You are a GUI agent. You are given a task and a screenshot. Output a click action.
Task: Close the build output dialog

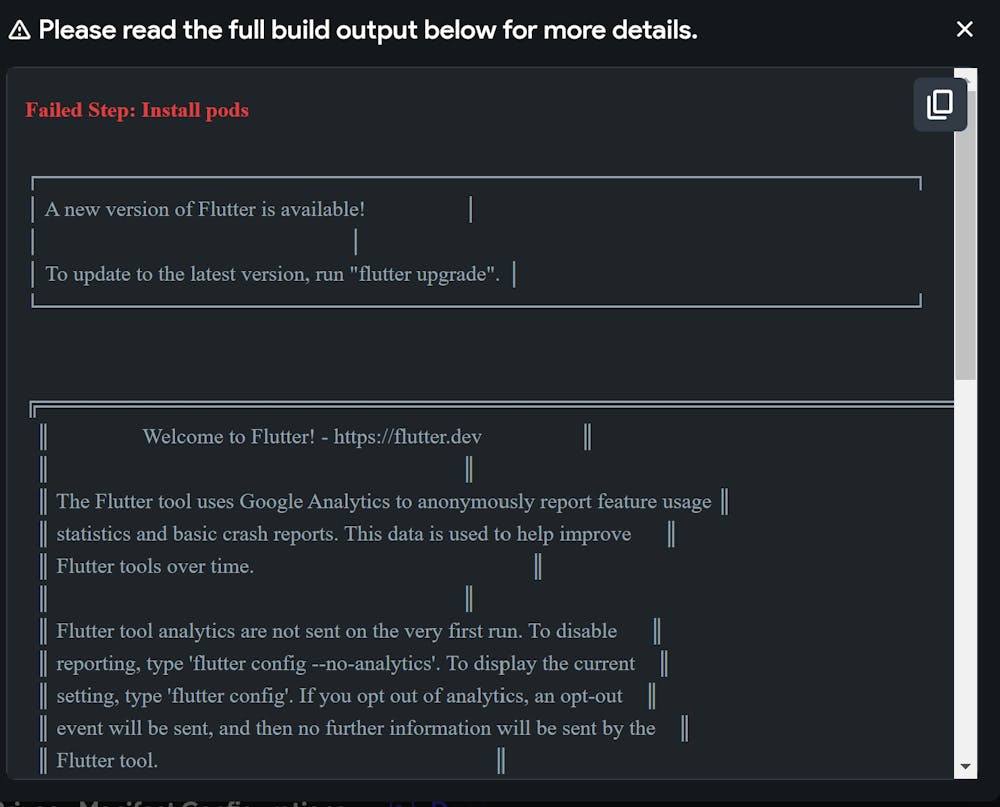click(964, 30)
